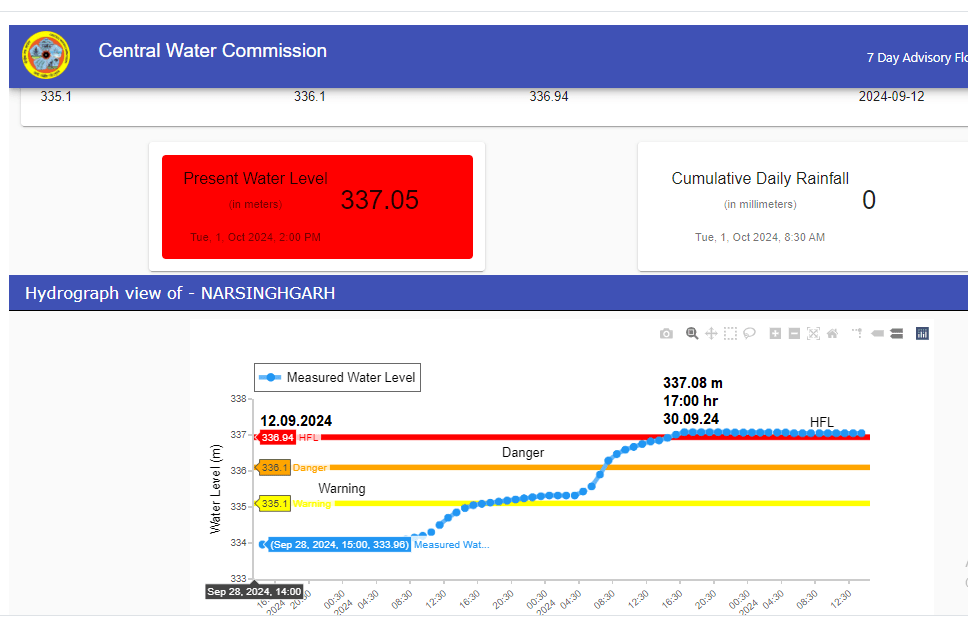Screen dimensions: 968x638
Task: Zoom out on the hydrograph
Action: pos(794,334)
